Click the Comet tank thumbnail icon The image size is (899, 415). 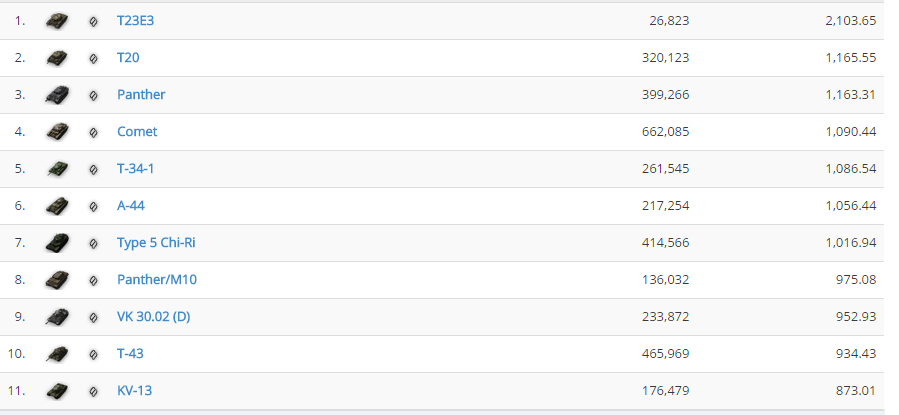tap(57, 132)
